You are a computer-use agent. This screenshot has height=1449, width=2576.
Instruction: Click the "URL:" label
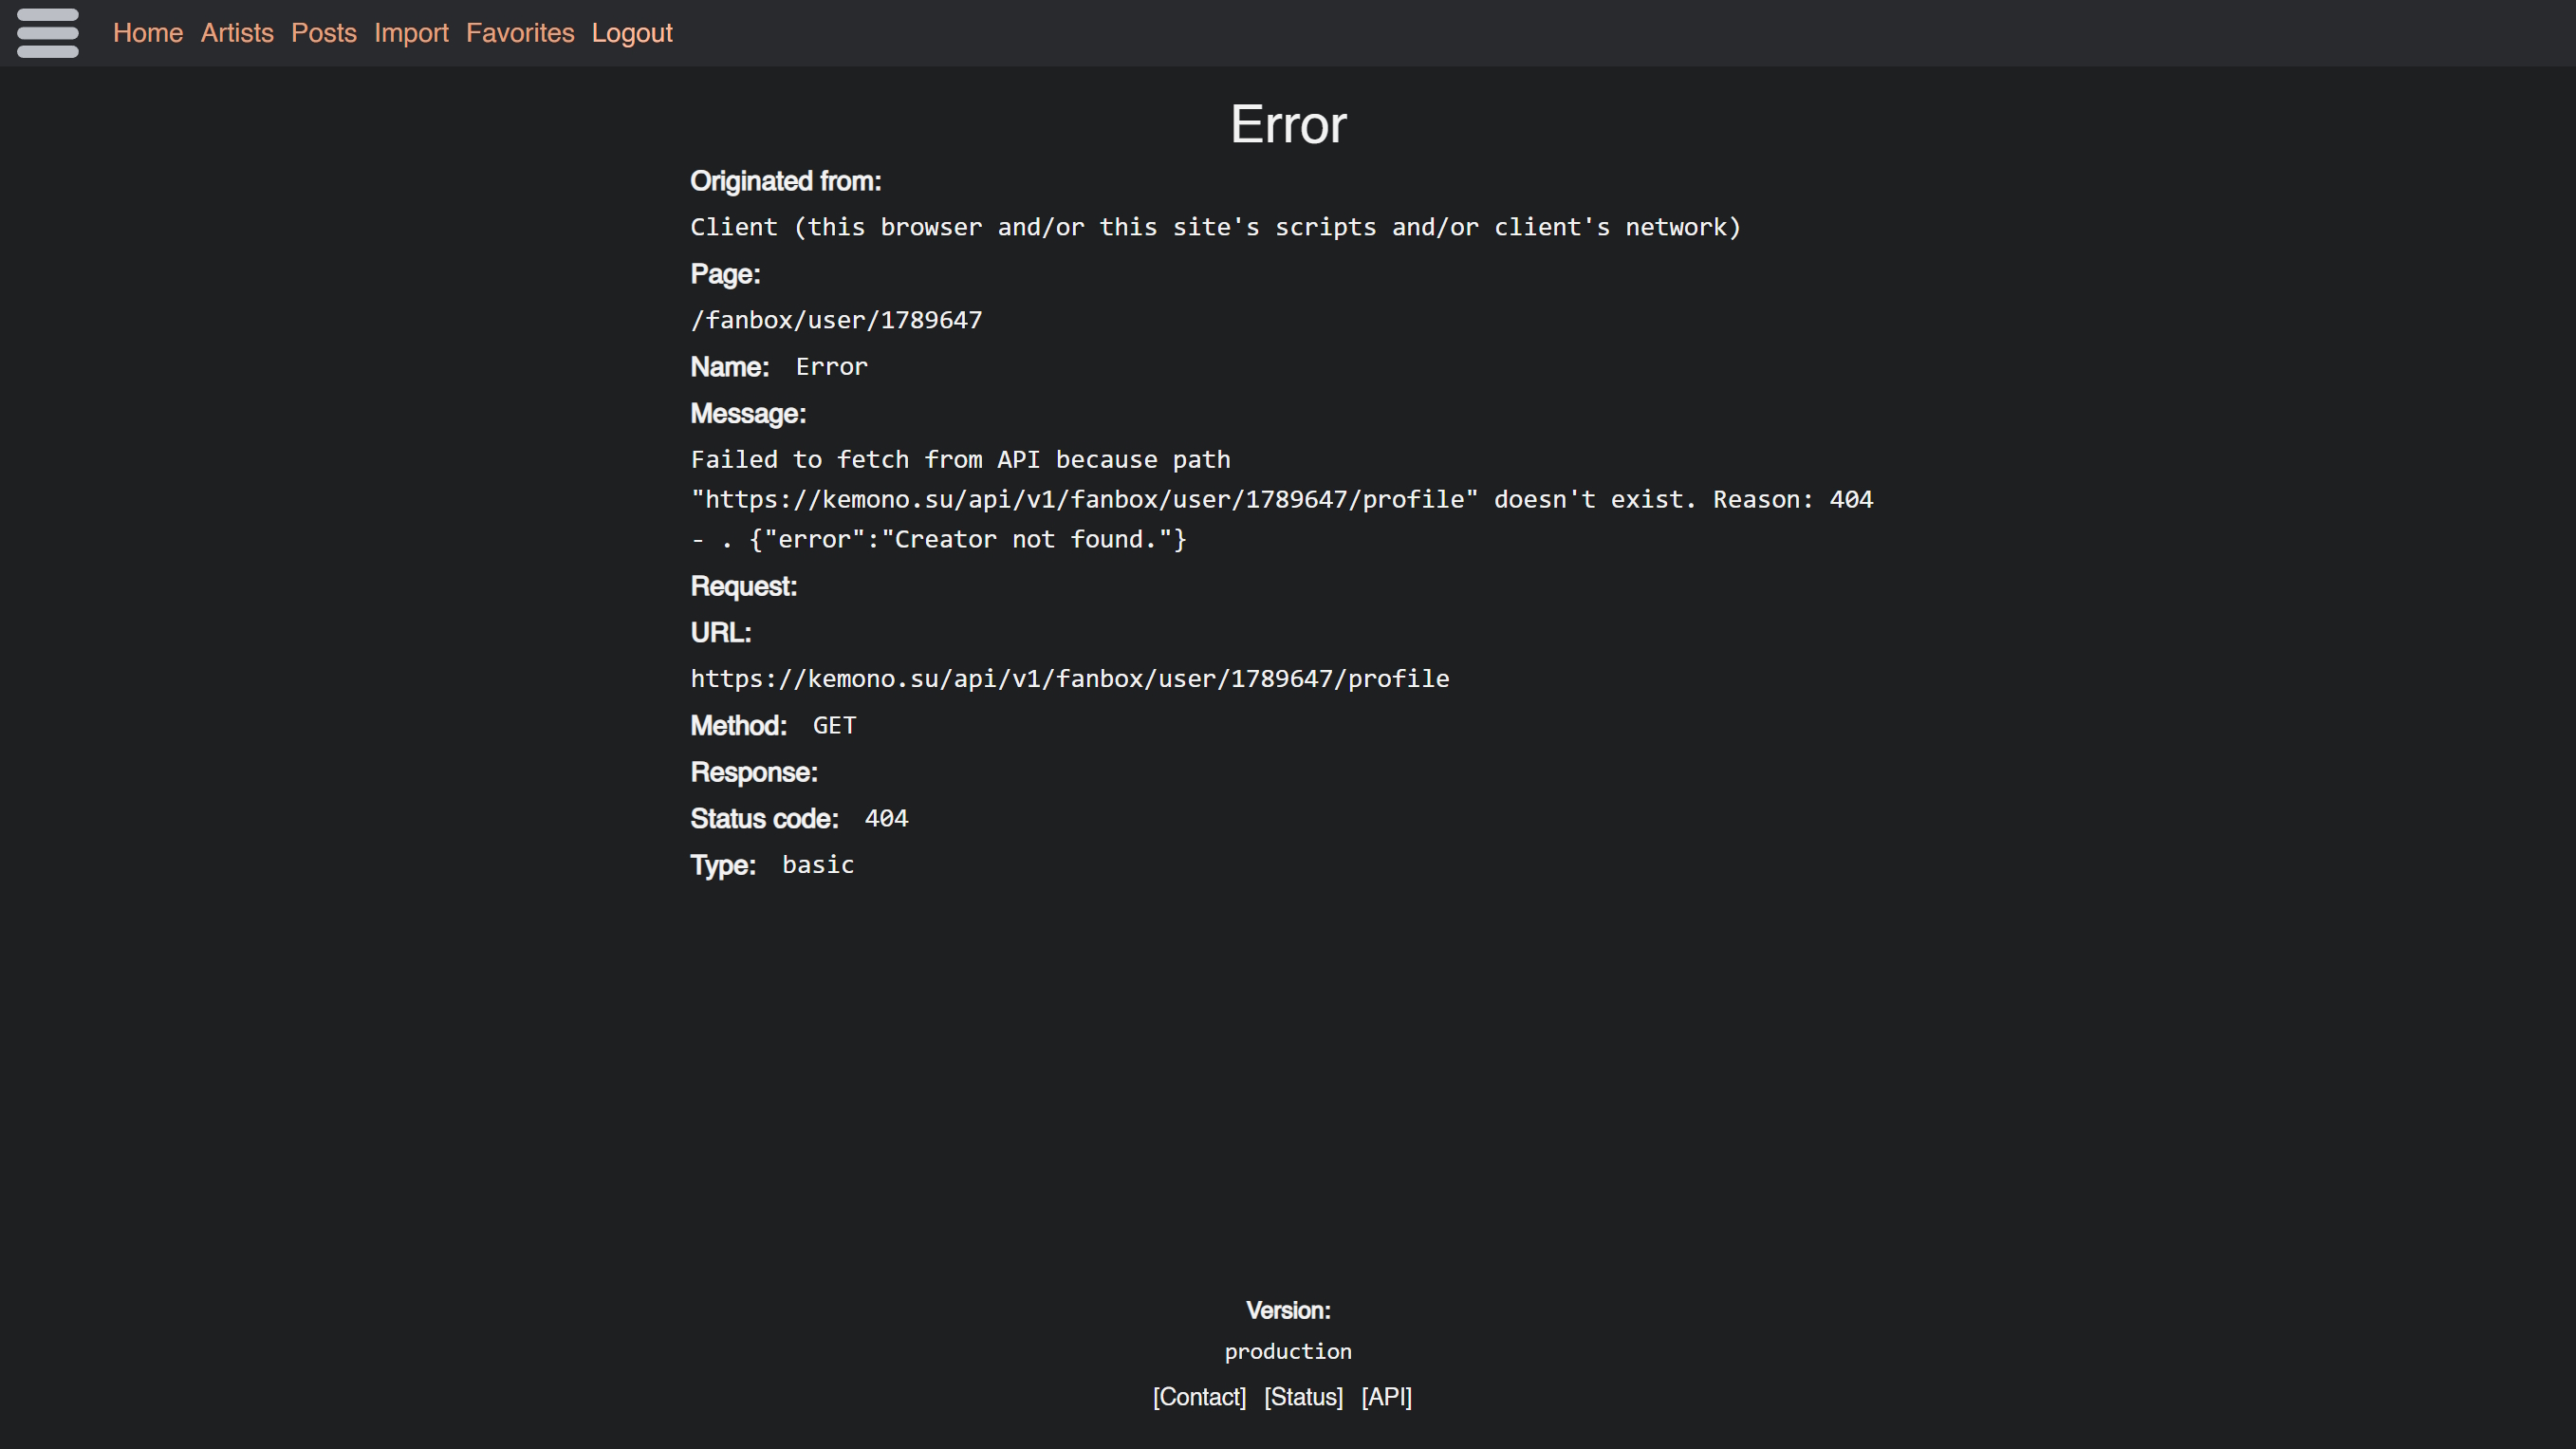[720, 633]
